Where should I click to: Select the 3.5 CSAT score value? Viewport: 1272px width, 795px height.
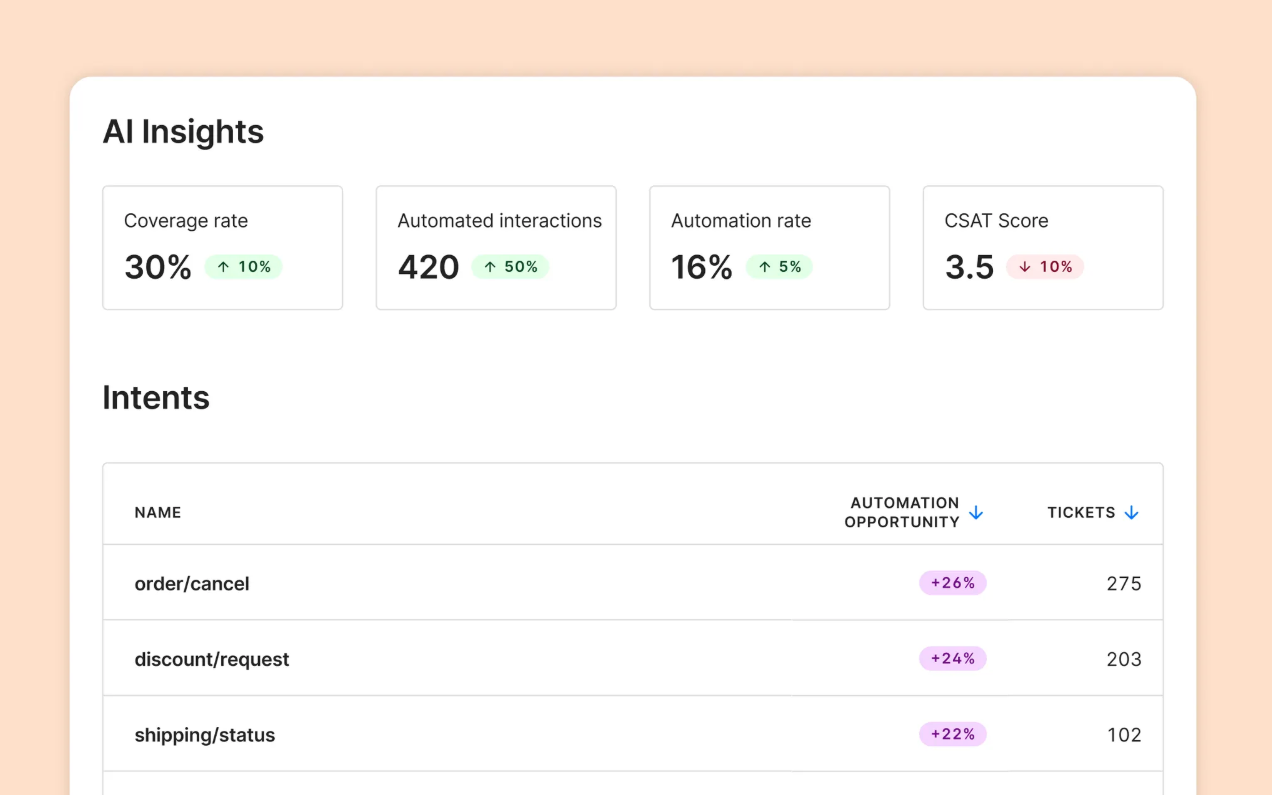[x=970, y=268]
